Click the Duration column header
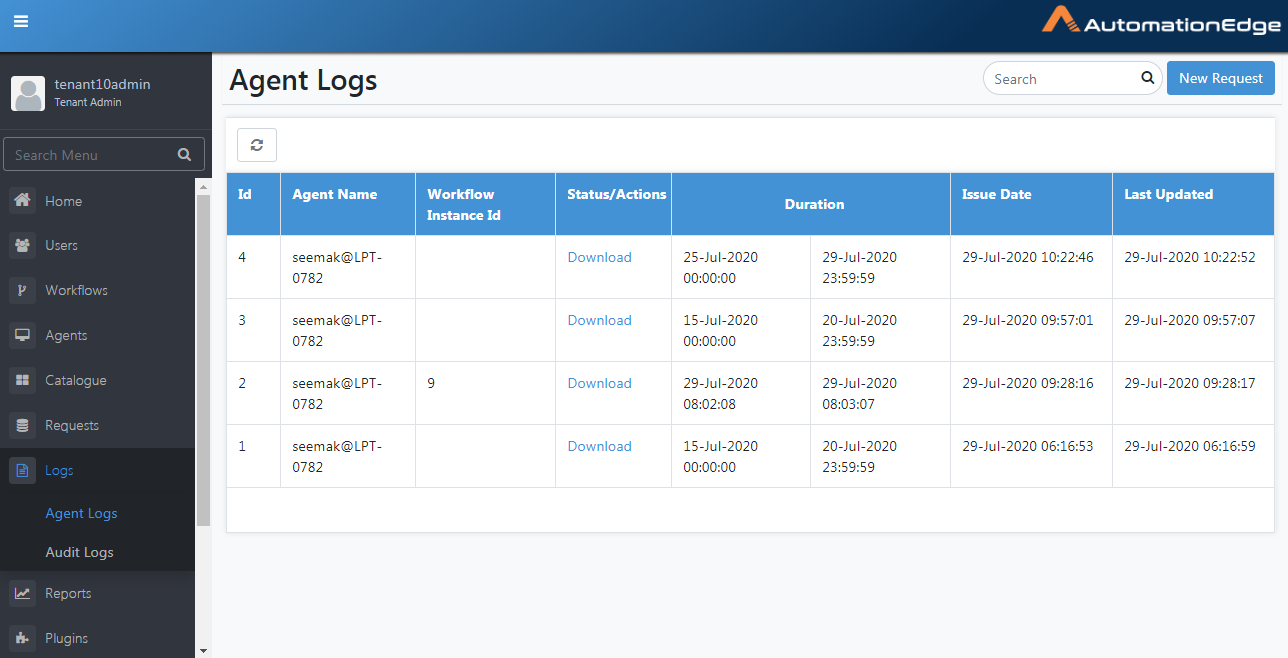Viewport: 1288px width, 658px height. point(811,204)
